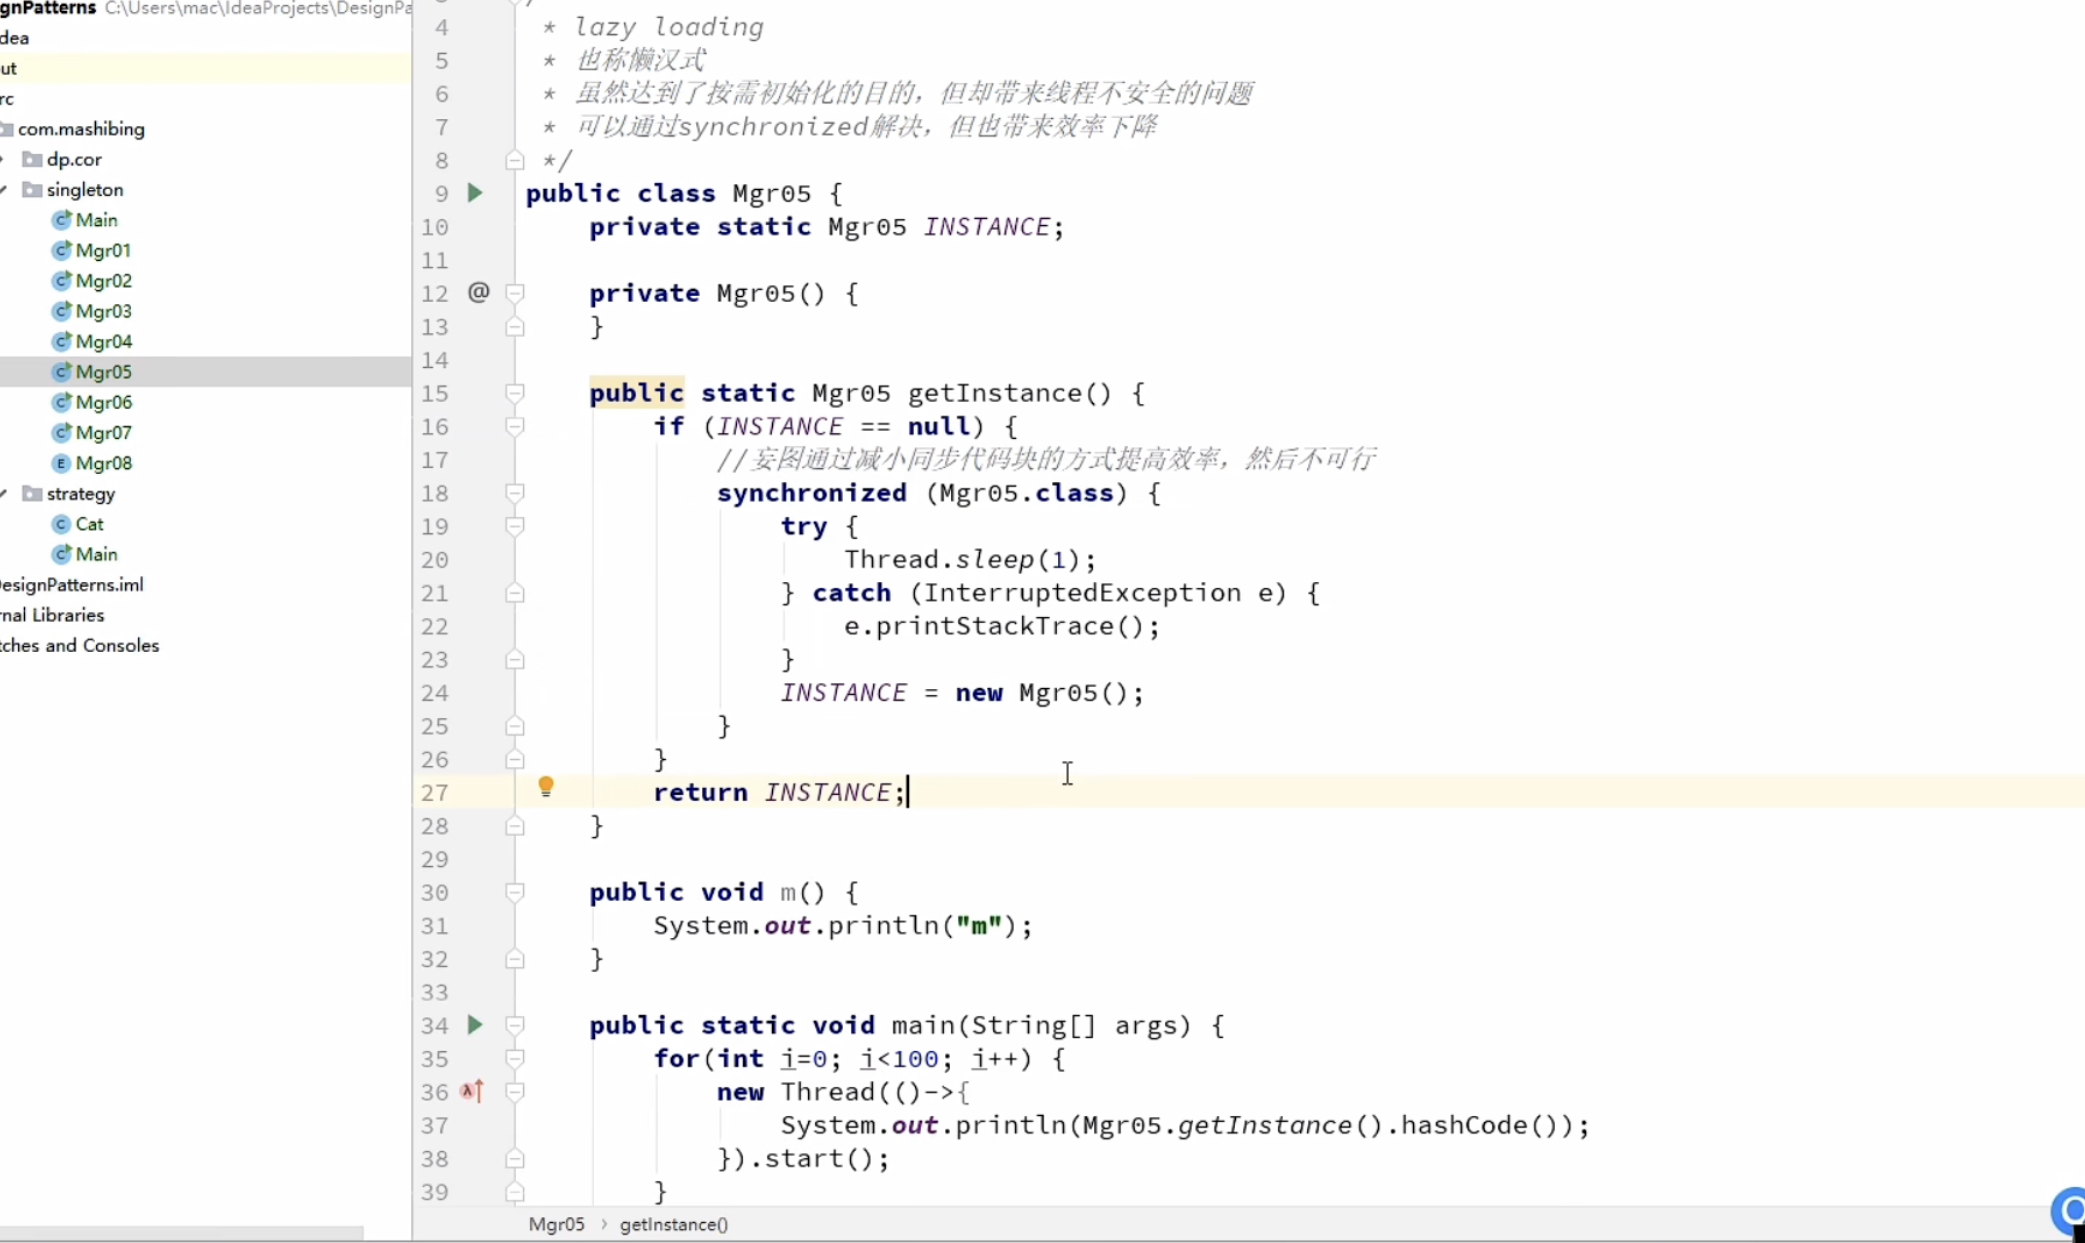
Task: Click the line 36 error indicator marker
Action: [472, 1094]
